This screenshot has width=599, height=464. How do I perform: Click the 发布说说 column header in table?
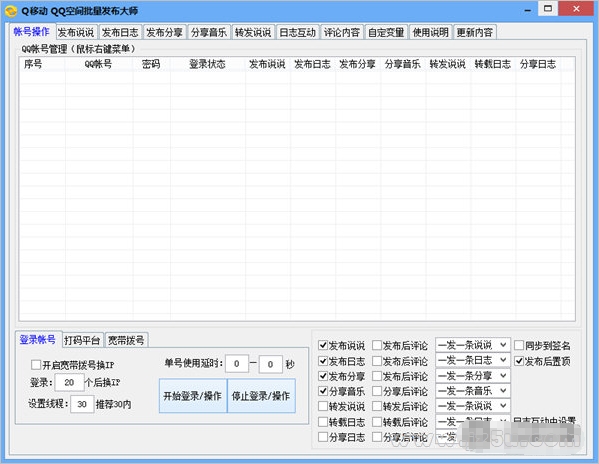pyautogui.click(x=267, y=64)
